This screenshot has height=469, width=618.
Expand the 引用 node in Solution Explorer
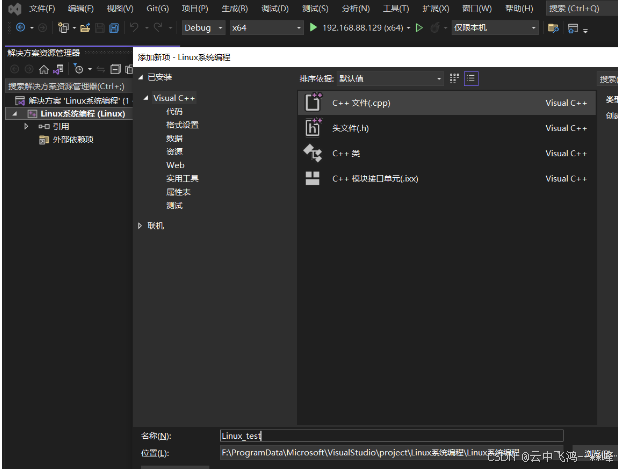[26, 127]
